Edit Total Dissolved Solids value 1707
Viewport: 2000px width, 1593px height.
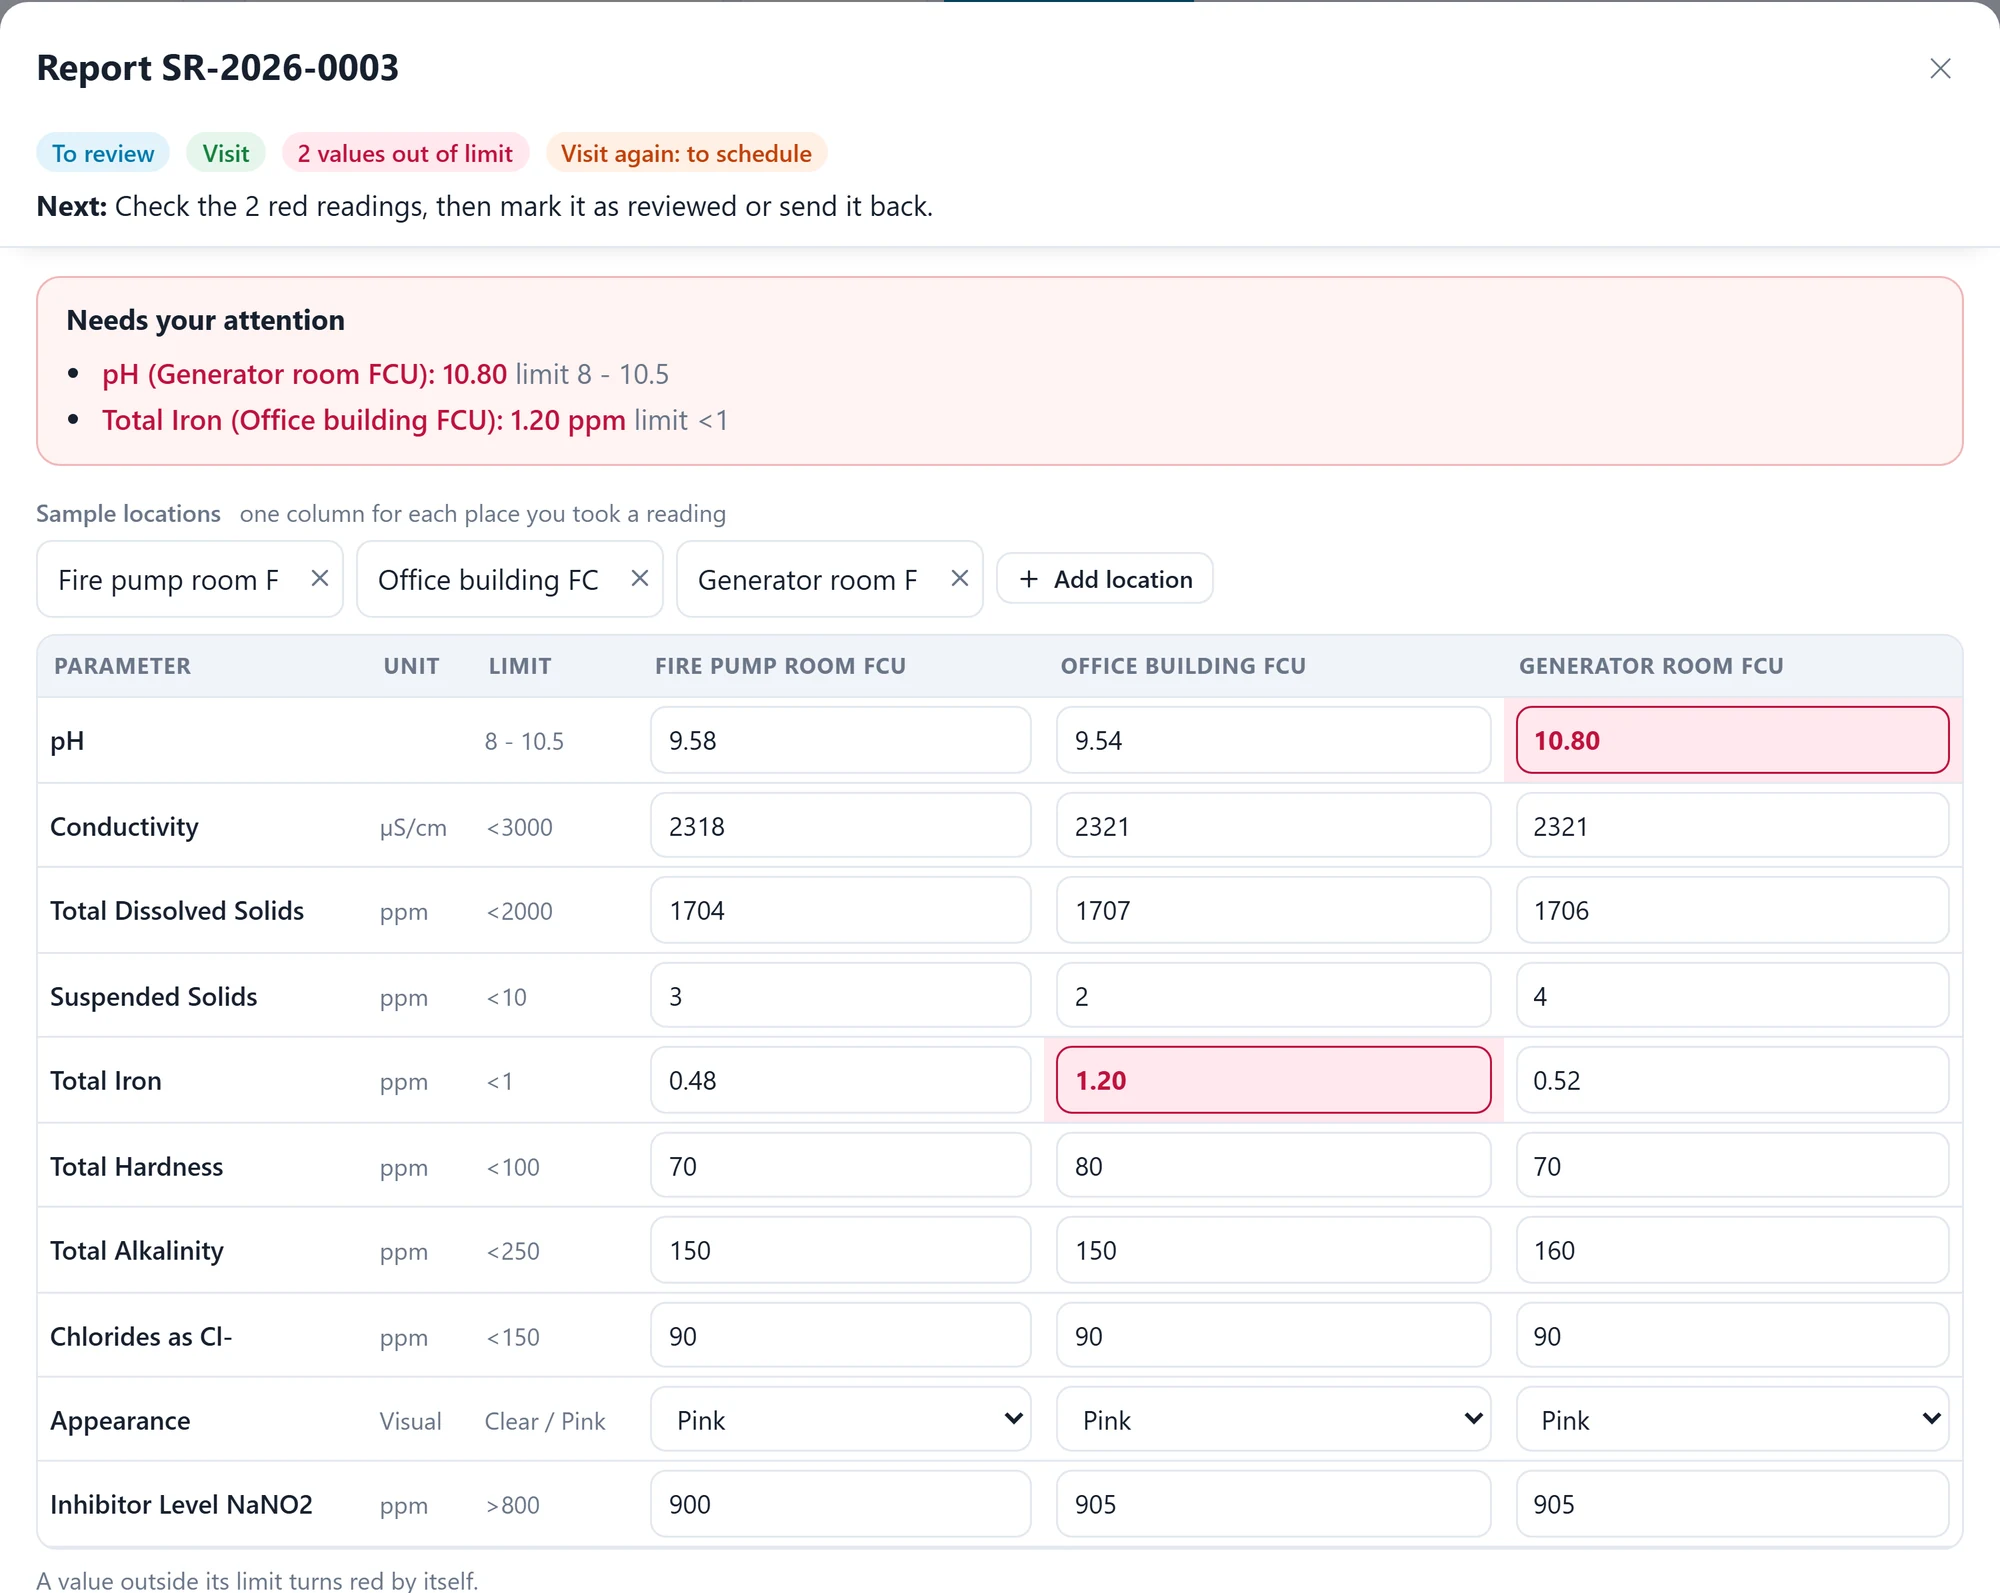coord(1273,910)
